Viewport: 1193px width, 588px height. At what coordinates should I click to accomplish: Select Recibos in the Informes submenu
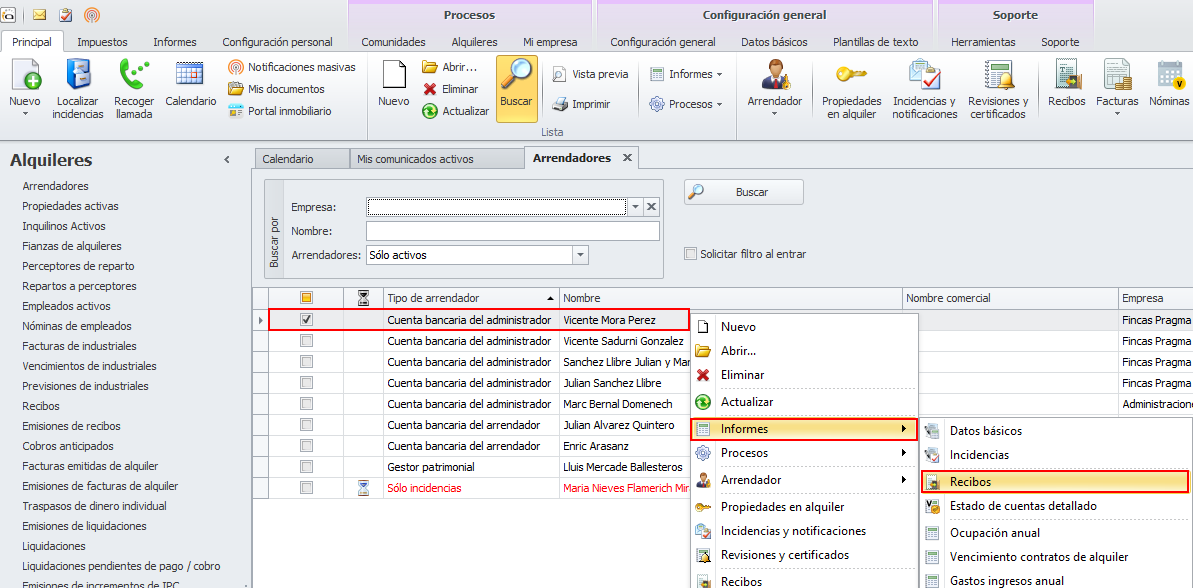click(x=1055, y=481)
